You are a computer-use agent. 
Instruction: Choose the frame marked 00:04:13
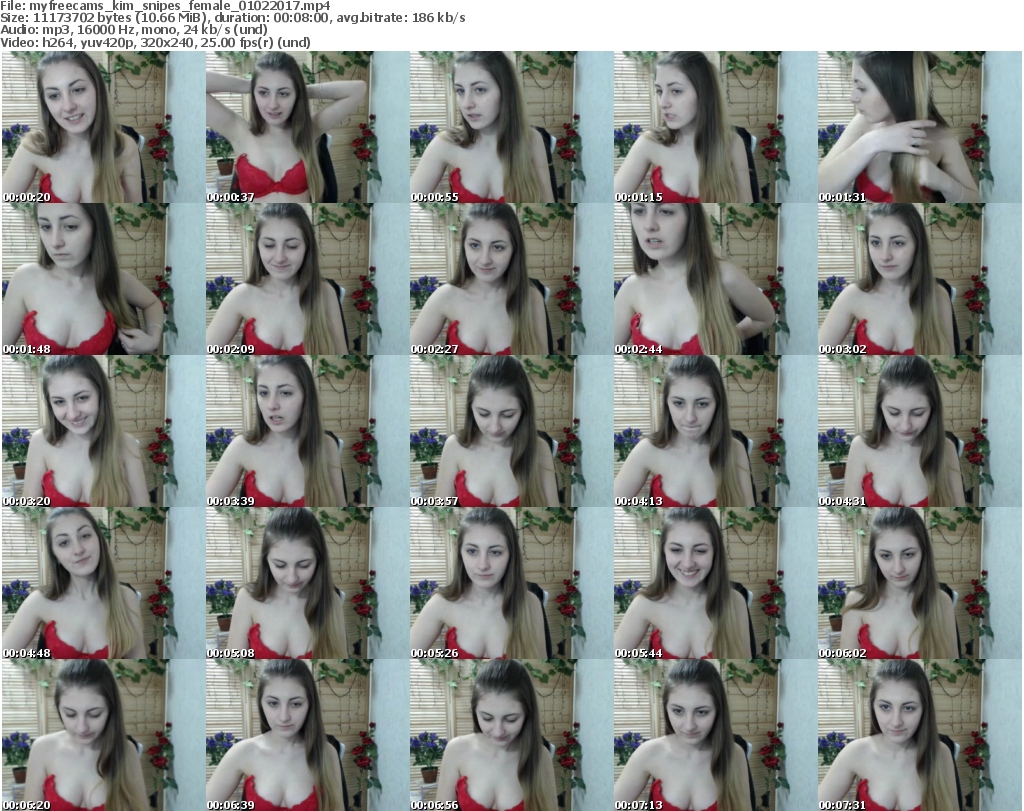715,431
